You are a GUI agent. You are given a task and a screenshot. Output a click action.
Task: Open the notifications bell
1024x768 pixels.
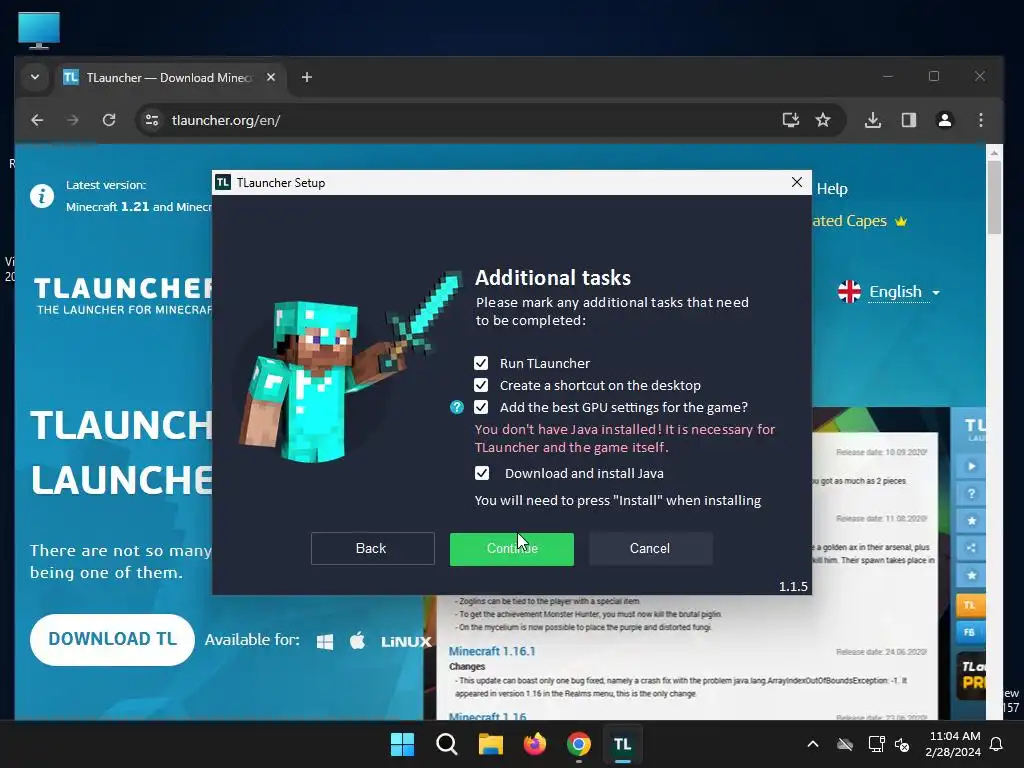(x=997, y=744)
